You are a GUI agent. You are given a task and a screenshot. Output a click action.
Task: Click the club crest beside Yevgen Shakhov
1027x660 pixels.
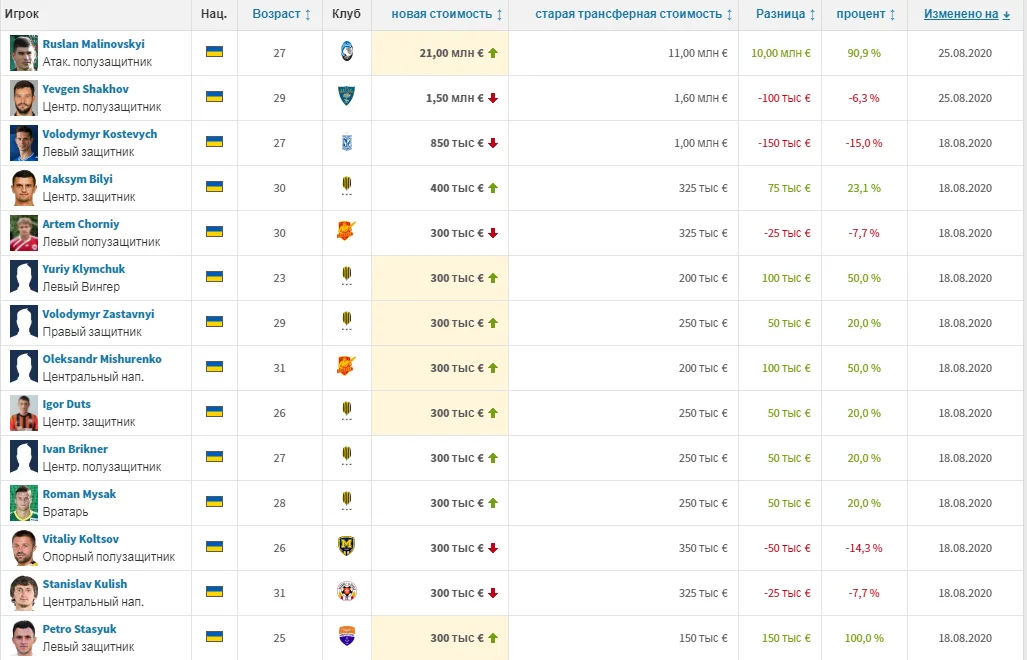(346, 97)
